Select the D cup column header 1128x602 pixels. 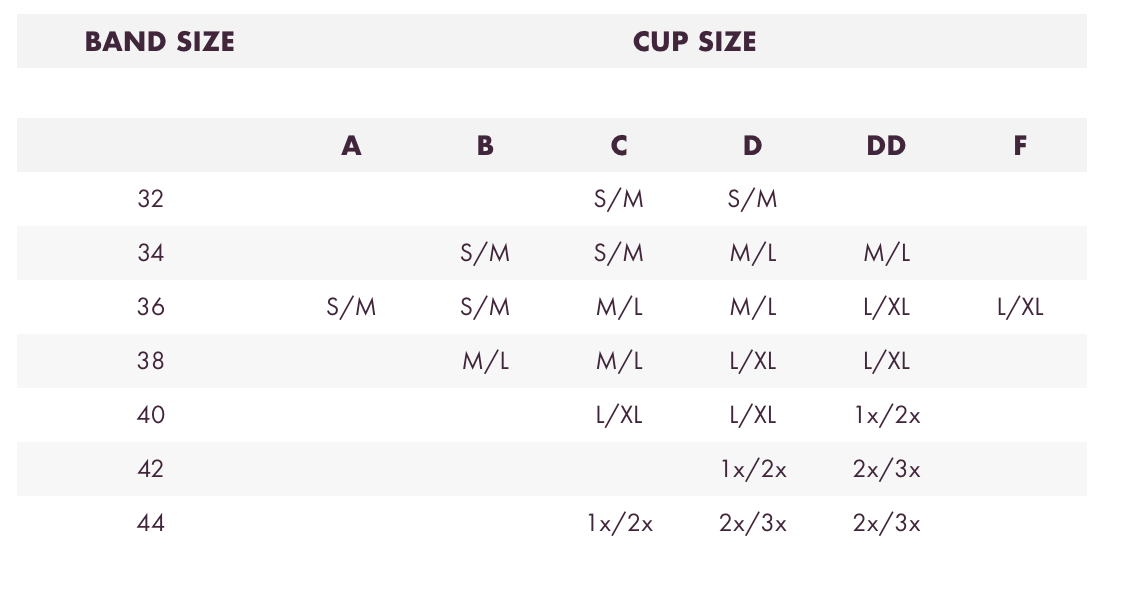[x=752, y=146]
